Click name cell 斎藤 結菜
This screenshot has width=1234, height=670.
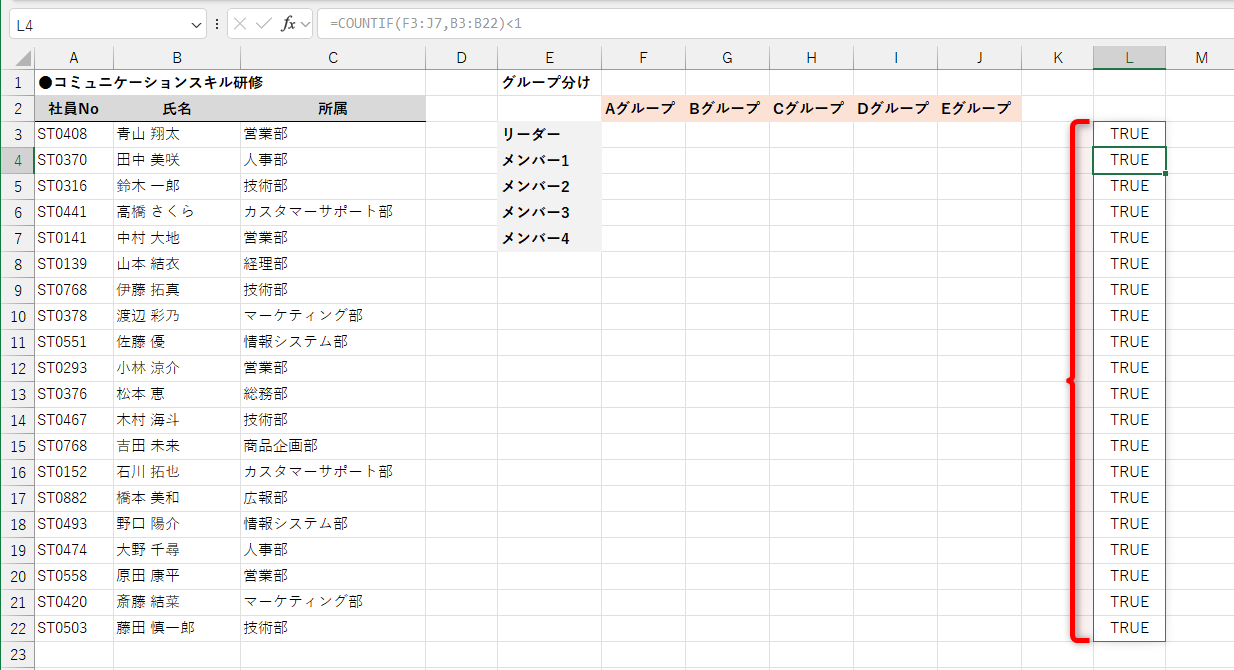[x=177, y=602]
